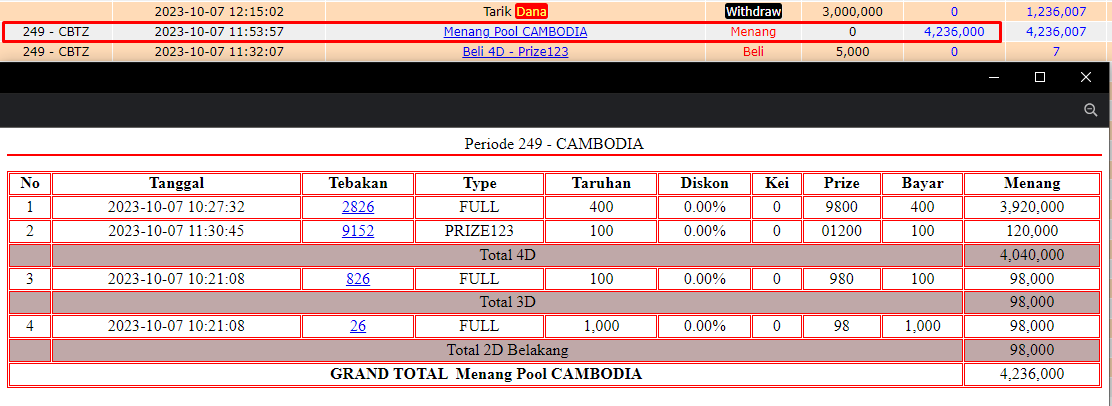Screen dimensions: 1112x406
Task: Click the Kei column header
Action: [777, 183]
